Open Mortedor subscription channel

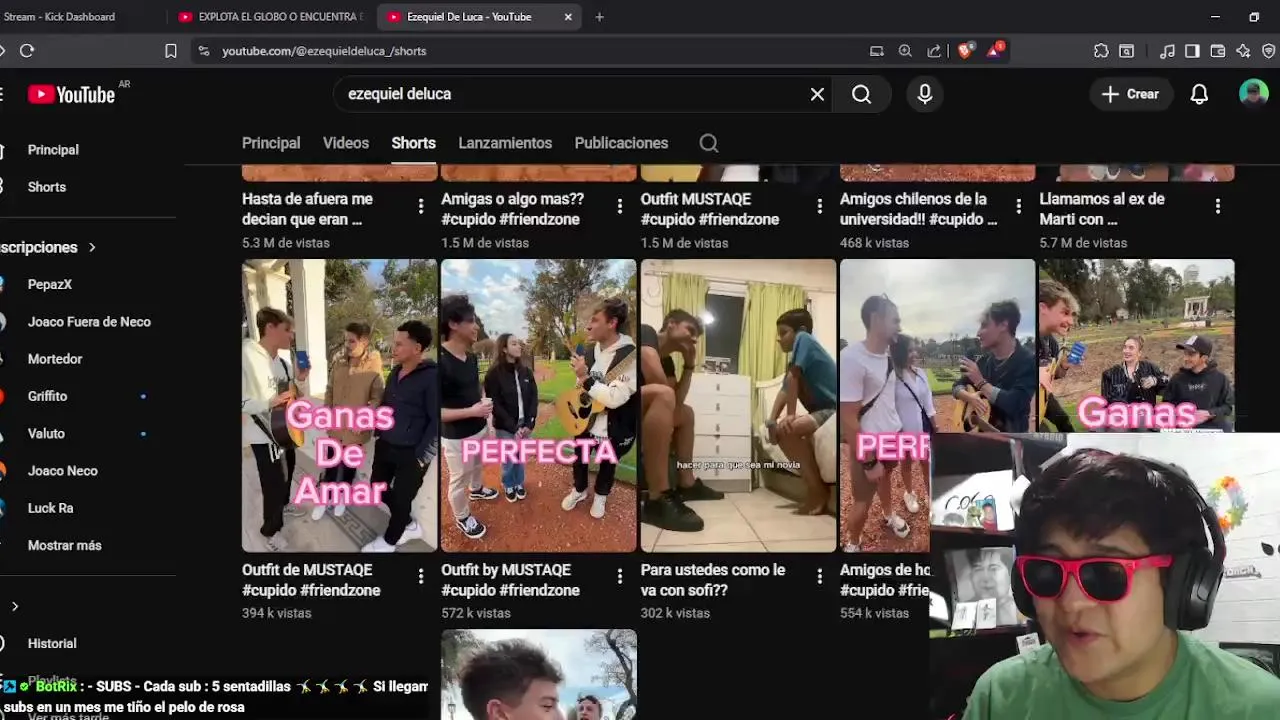coord(55,358)
